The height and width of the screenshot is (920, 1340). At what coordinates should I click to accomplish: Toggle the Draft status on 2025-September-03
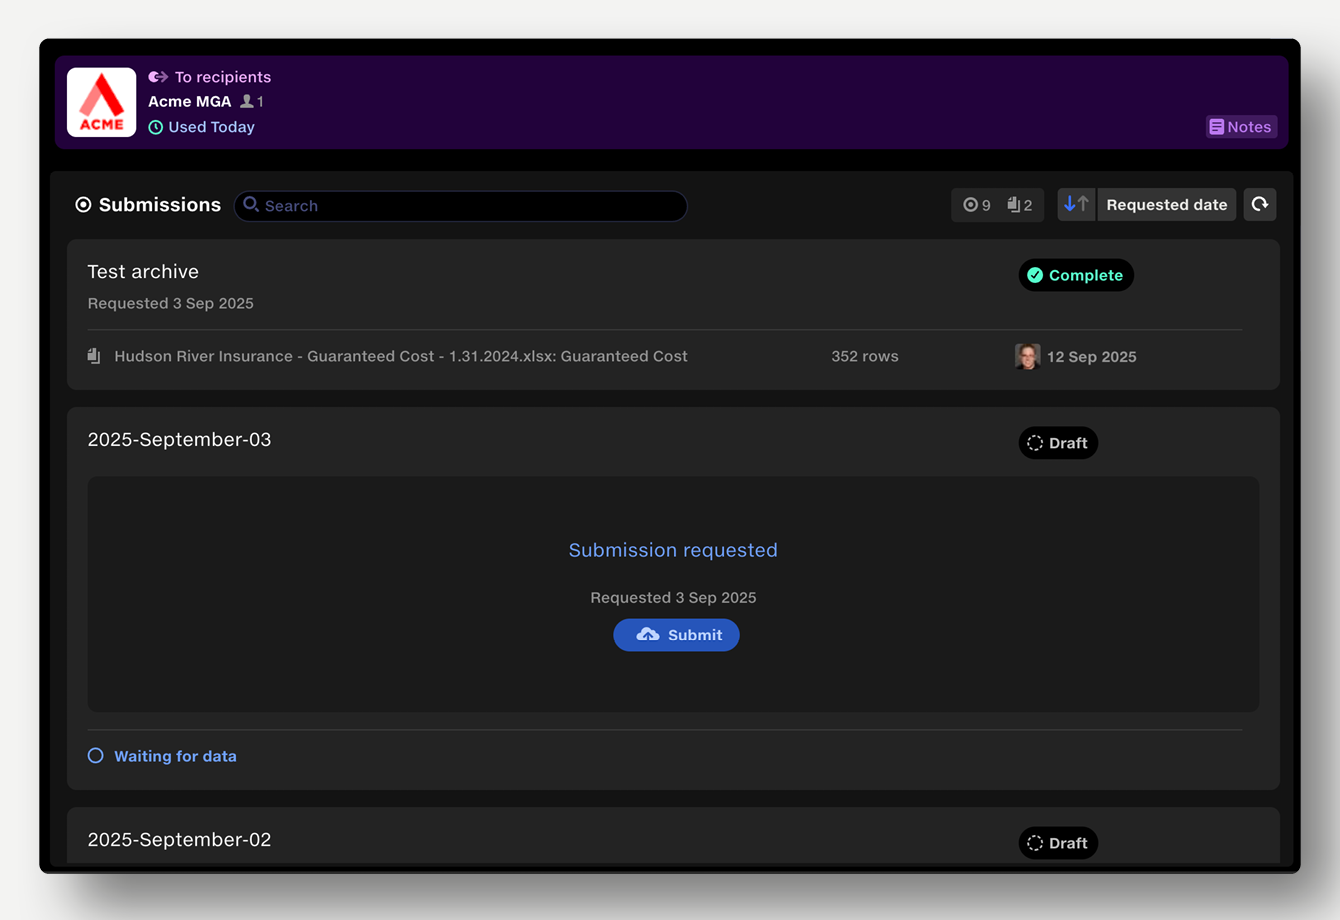[x=1058, y=442]
